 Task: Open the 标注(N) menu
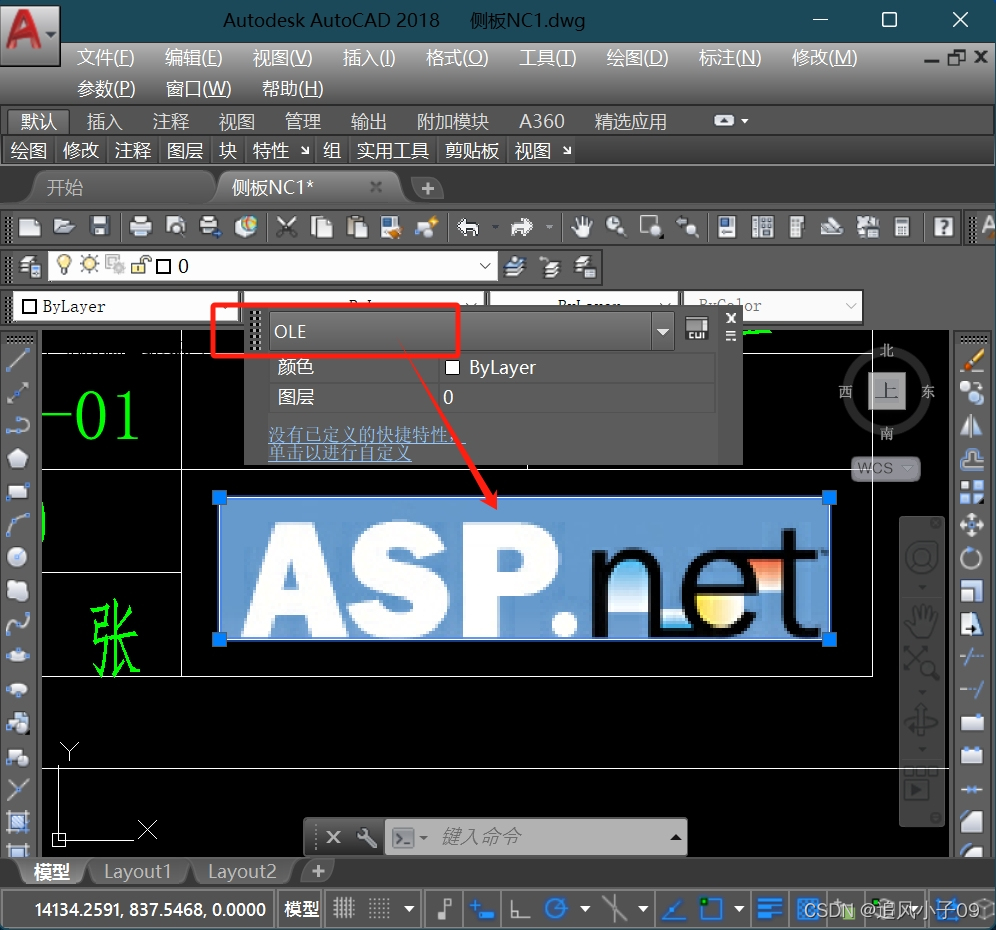coord(730,58)
